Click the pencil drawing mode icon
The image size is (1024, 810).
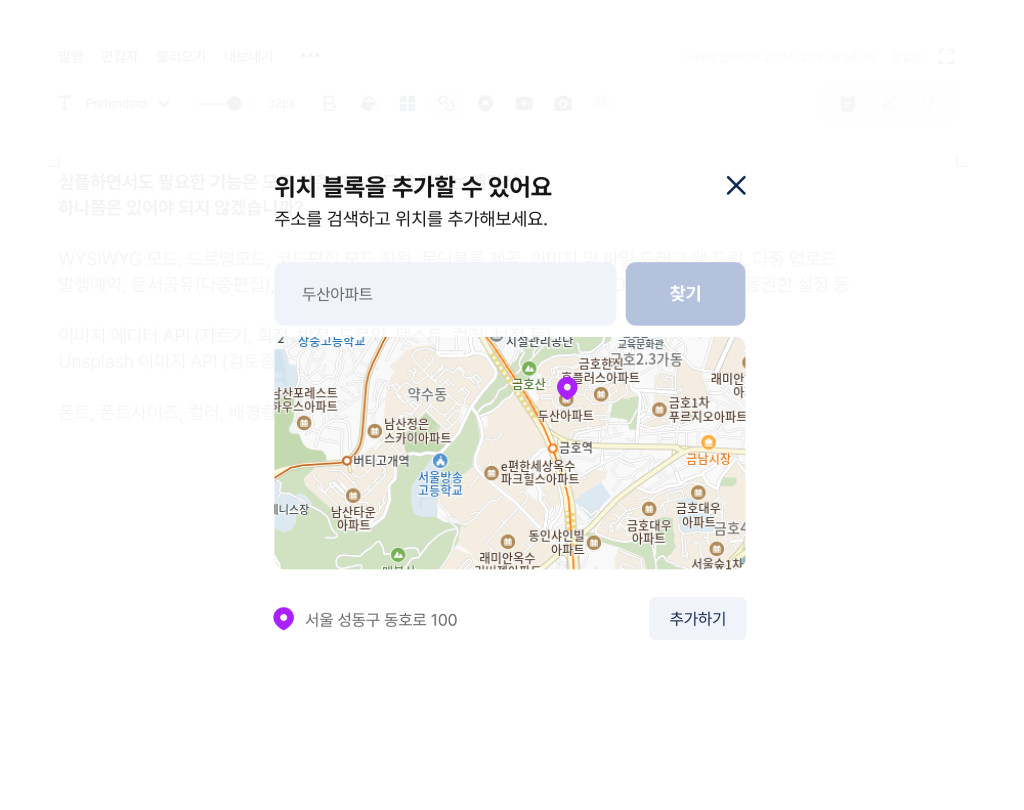[889, 103]
